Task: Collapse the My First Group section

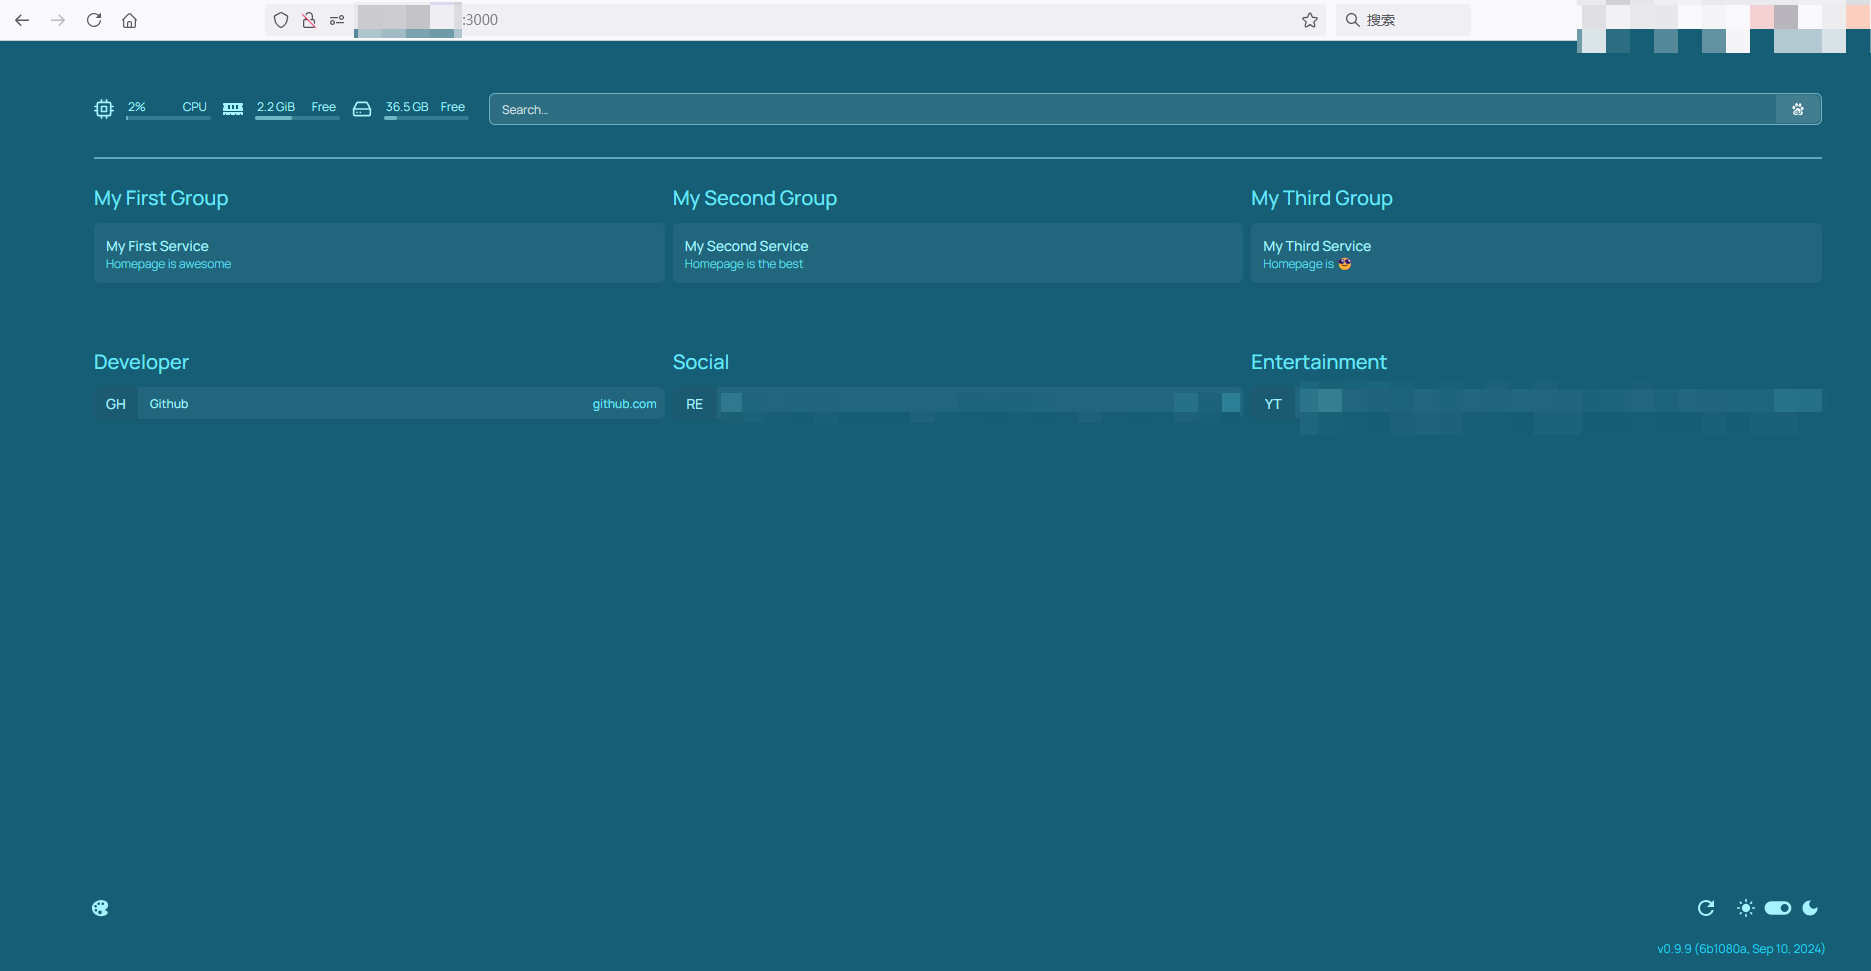Action: tap(161, 198)
